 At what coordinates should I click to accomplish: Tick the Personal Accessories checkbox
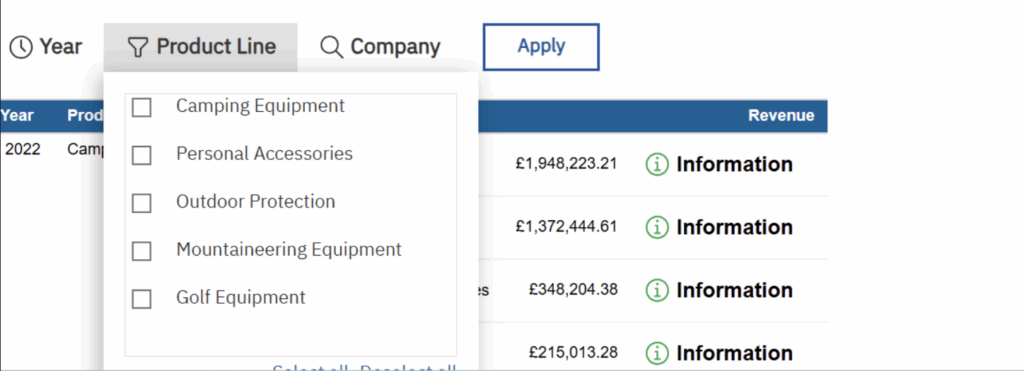(x=142, y=155)
